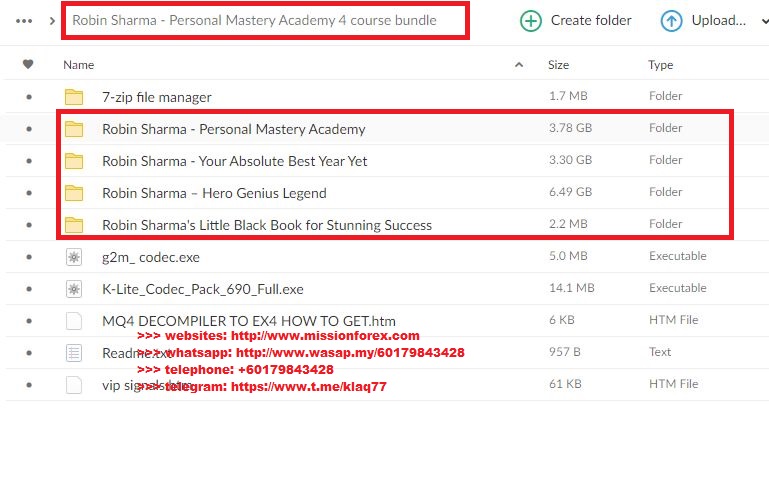Click the Hero Genius Legend folder icon
This screenshot has width=769, height=504.
[74, 193]
